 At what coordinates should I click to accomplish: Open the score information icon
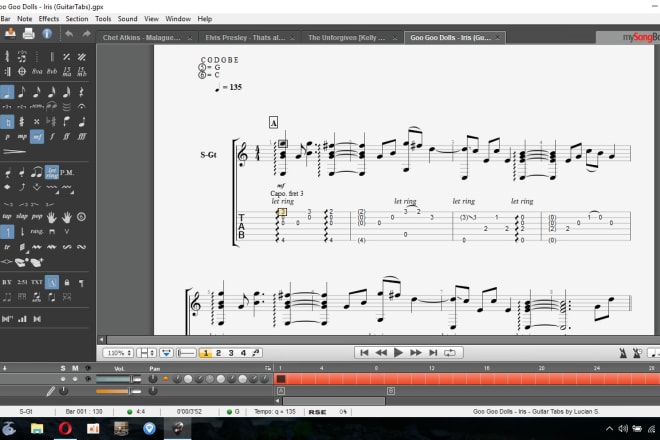(x=47, y=34)
